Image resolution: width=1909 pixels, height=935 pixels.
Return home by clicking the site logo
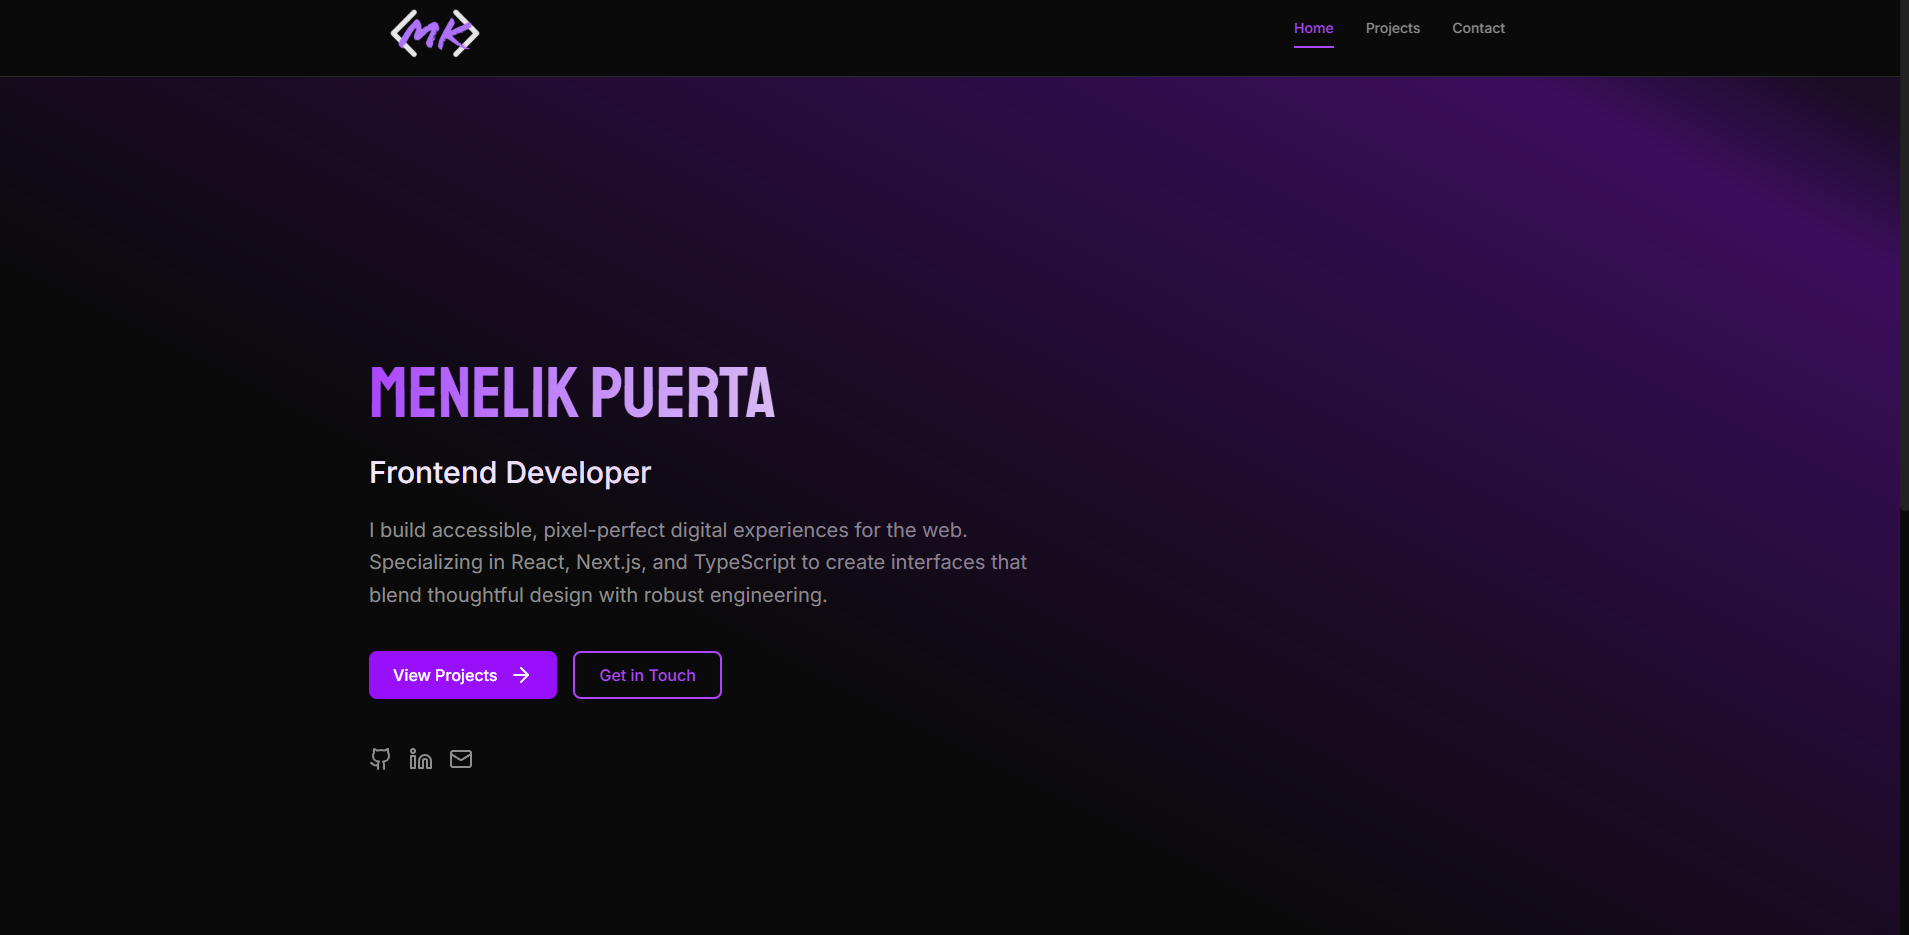434,32
